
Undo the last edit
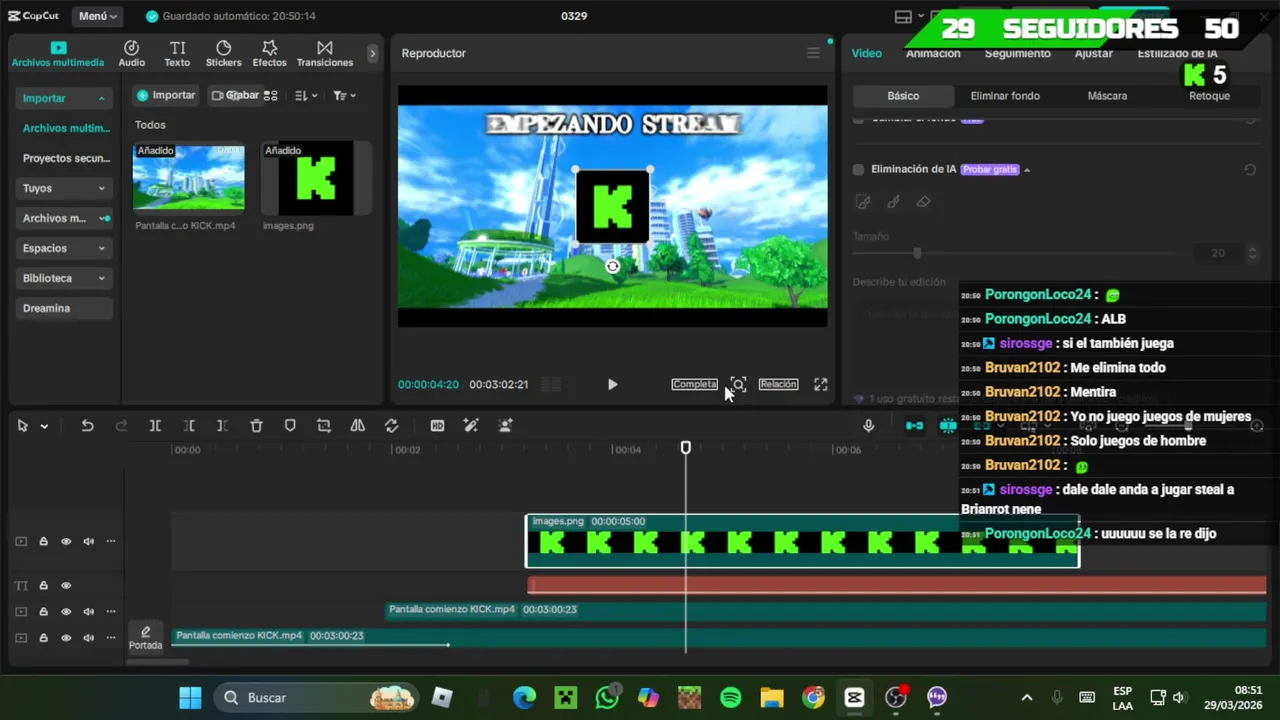87,426
